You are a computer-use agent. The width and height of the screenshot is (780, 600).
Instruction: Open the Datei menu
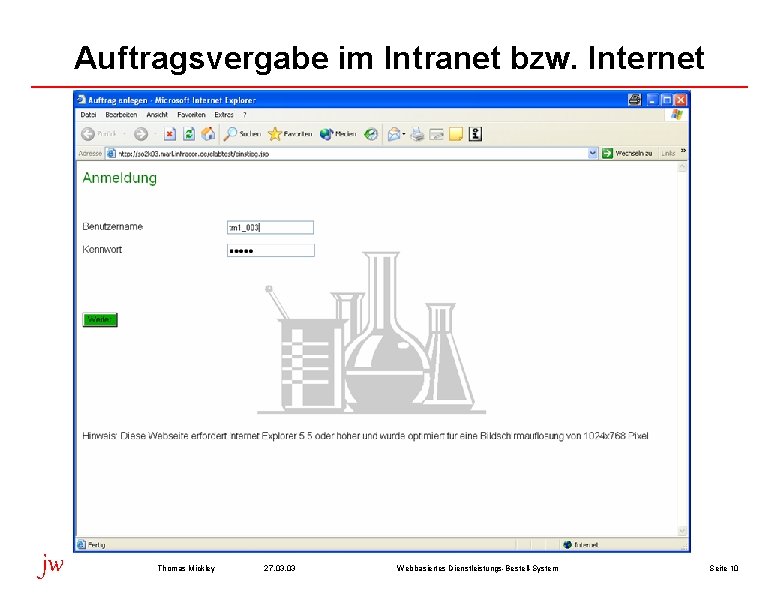(x=88, y=115)
